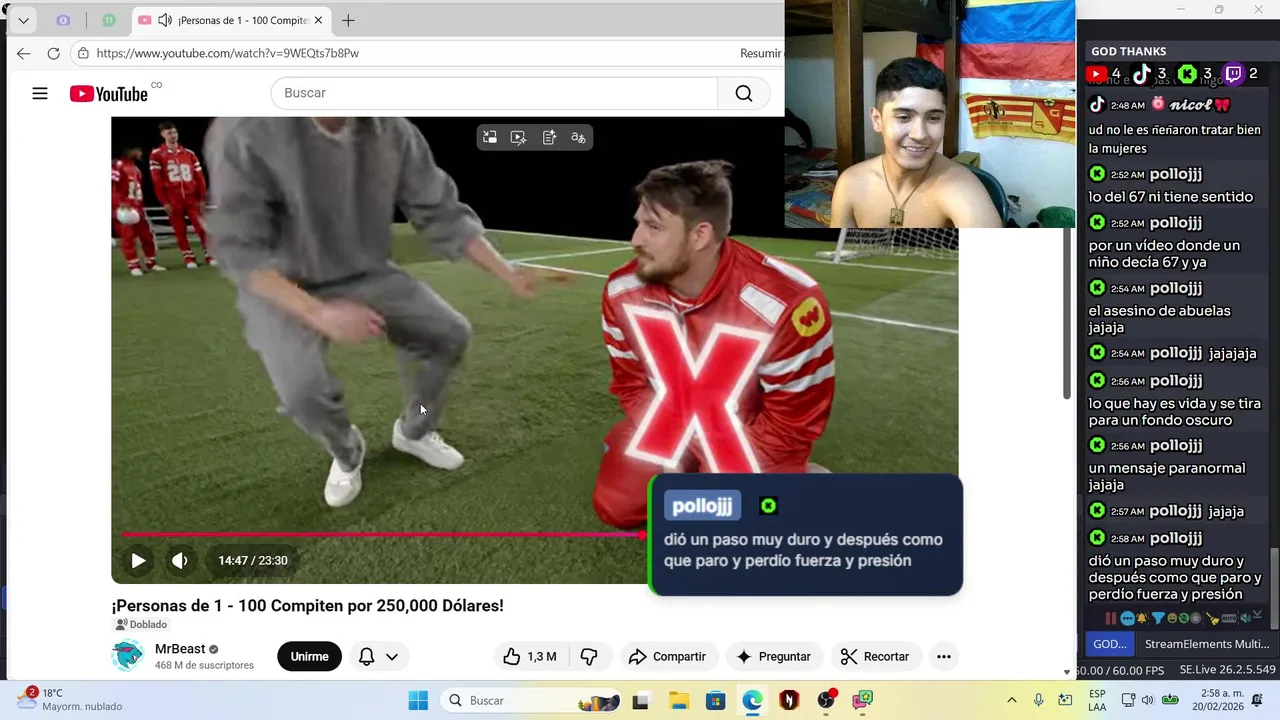Click the Recortar clip button
The height and width of the screenshot is (720, 1280).
pos(875,656)
